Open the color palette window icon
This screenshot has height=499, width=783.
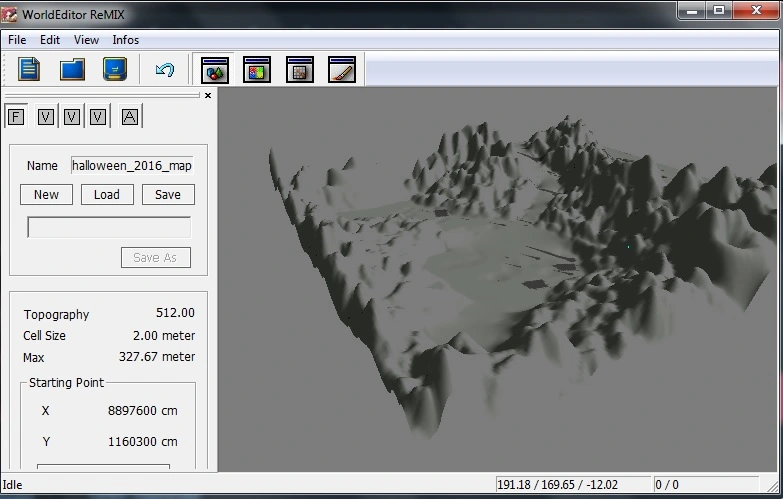(x=258, y=70)
